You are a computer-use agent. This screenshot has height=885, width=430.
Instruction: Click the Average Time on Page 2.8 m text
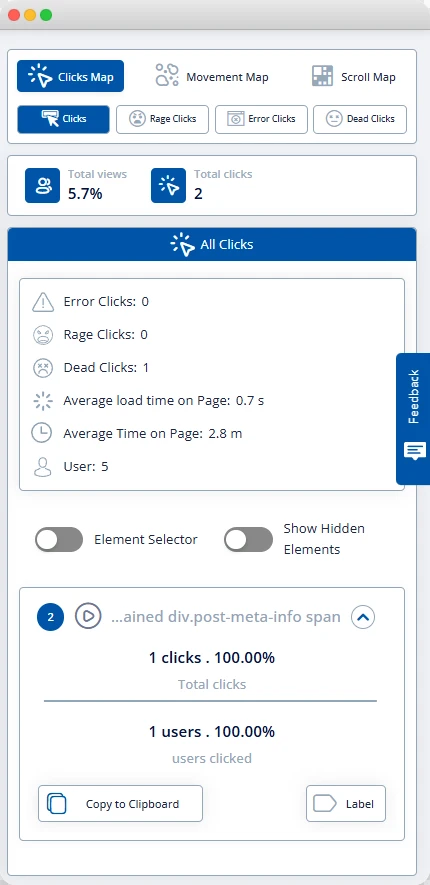click(x=152, y=434)
